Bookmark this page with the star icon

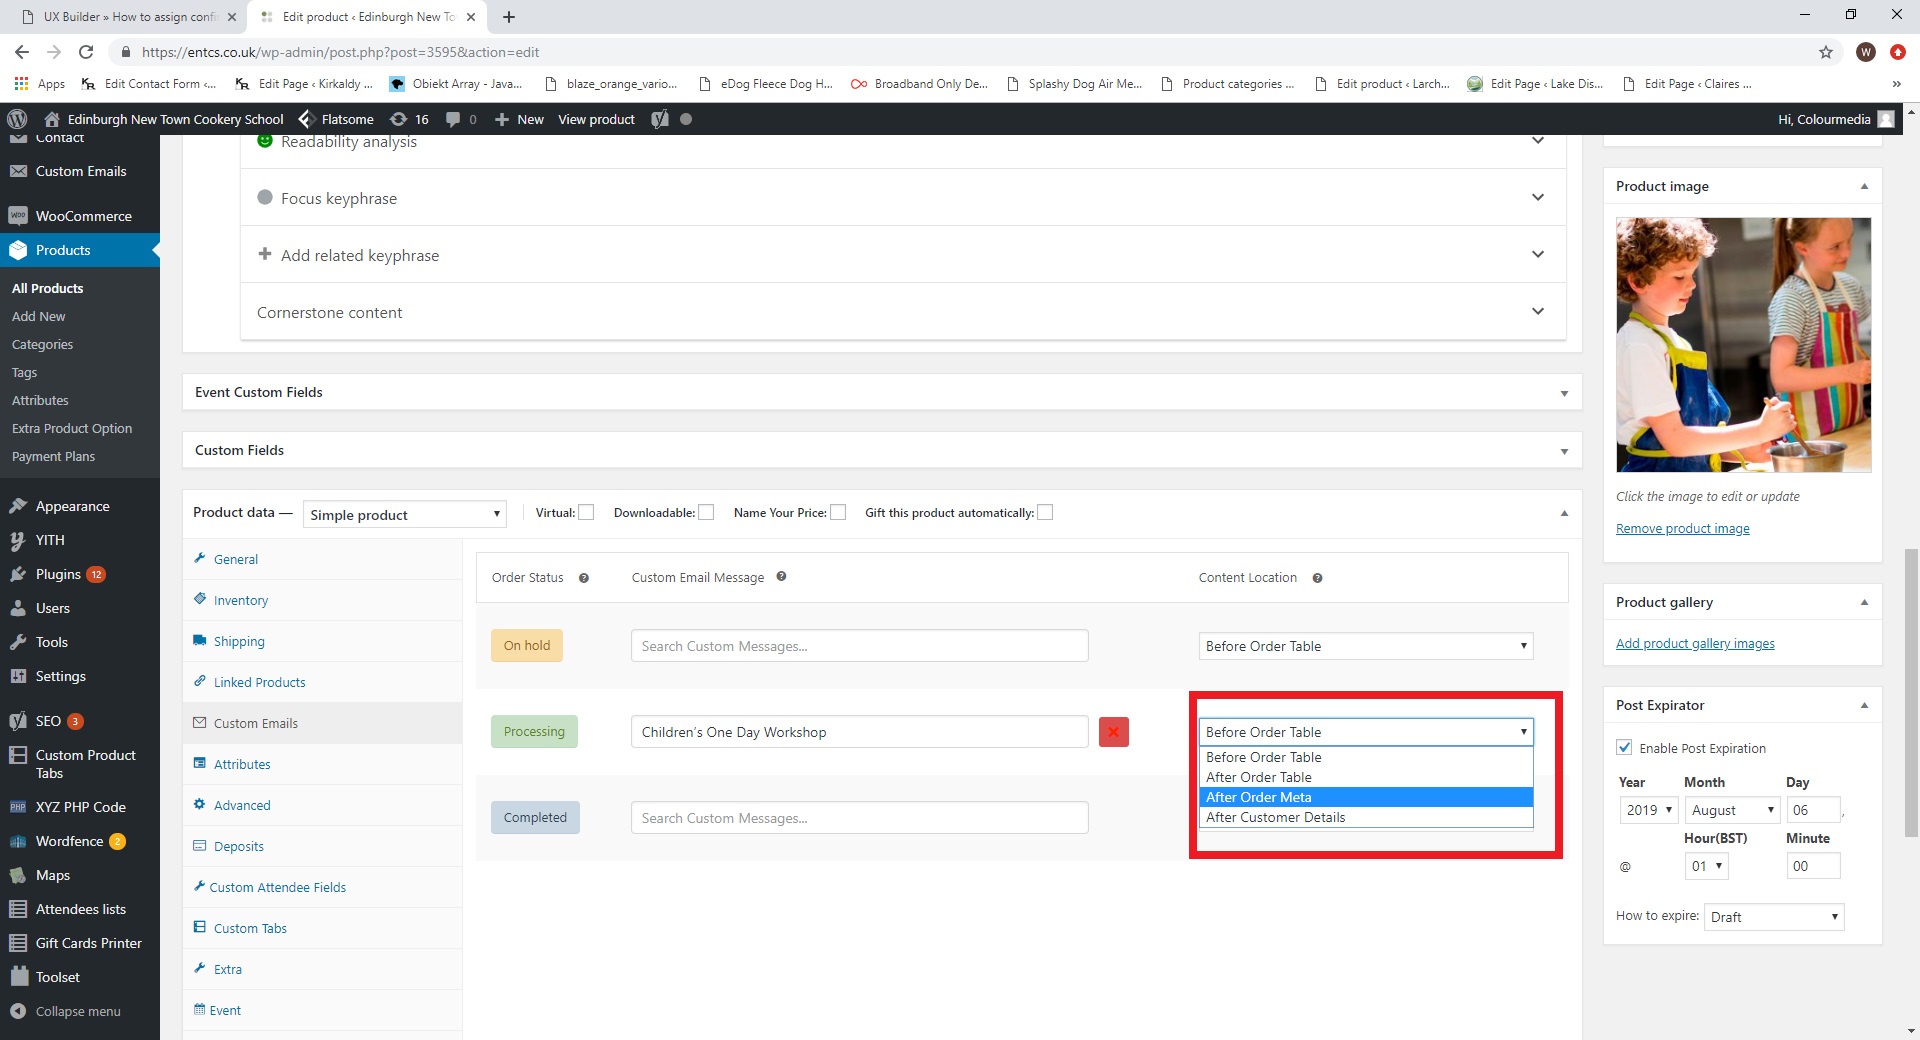1825,52
